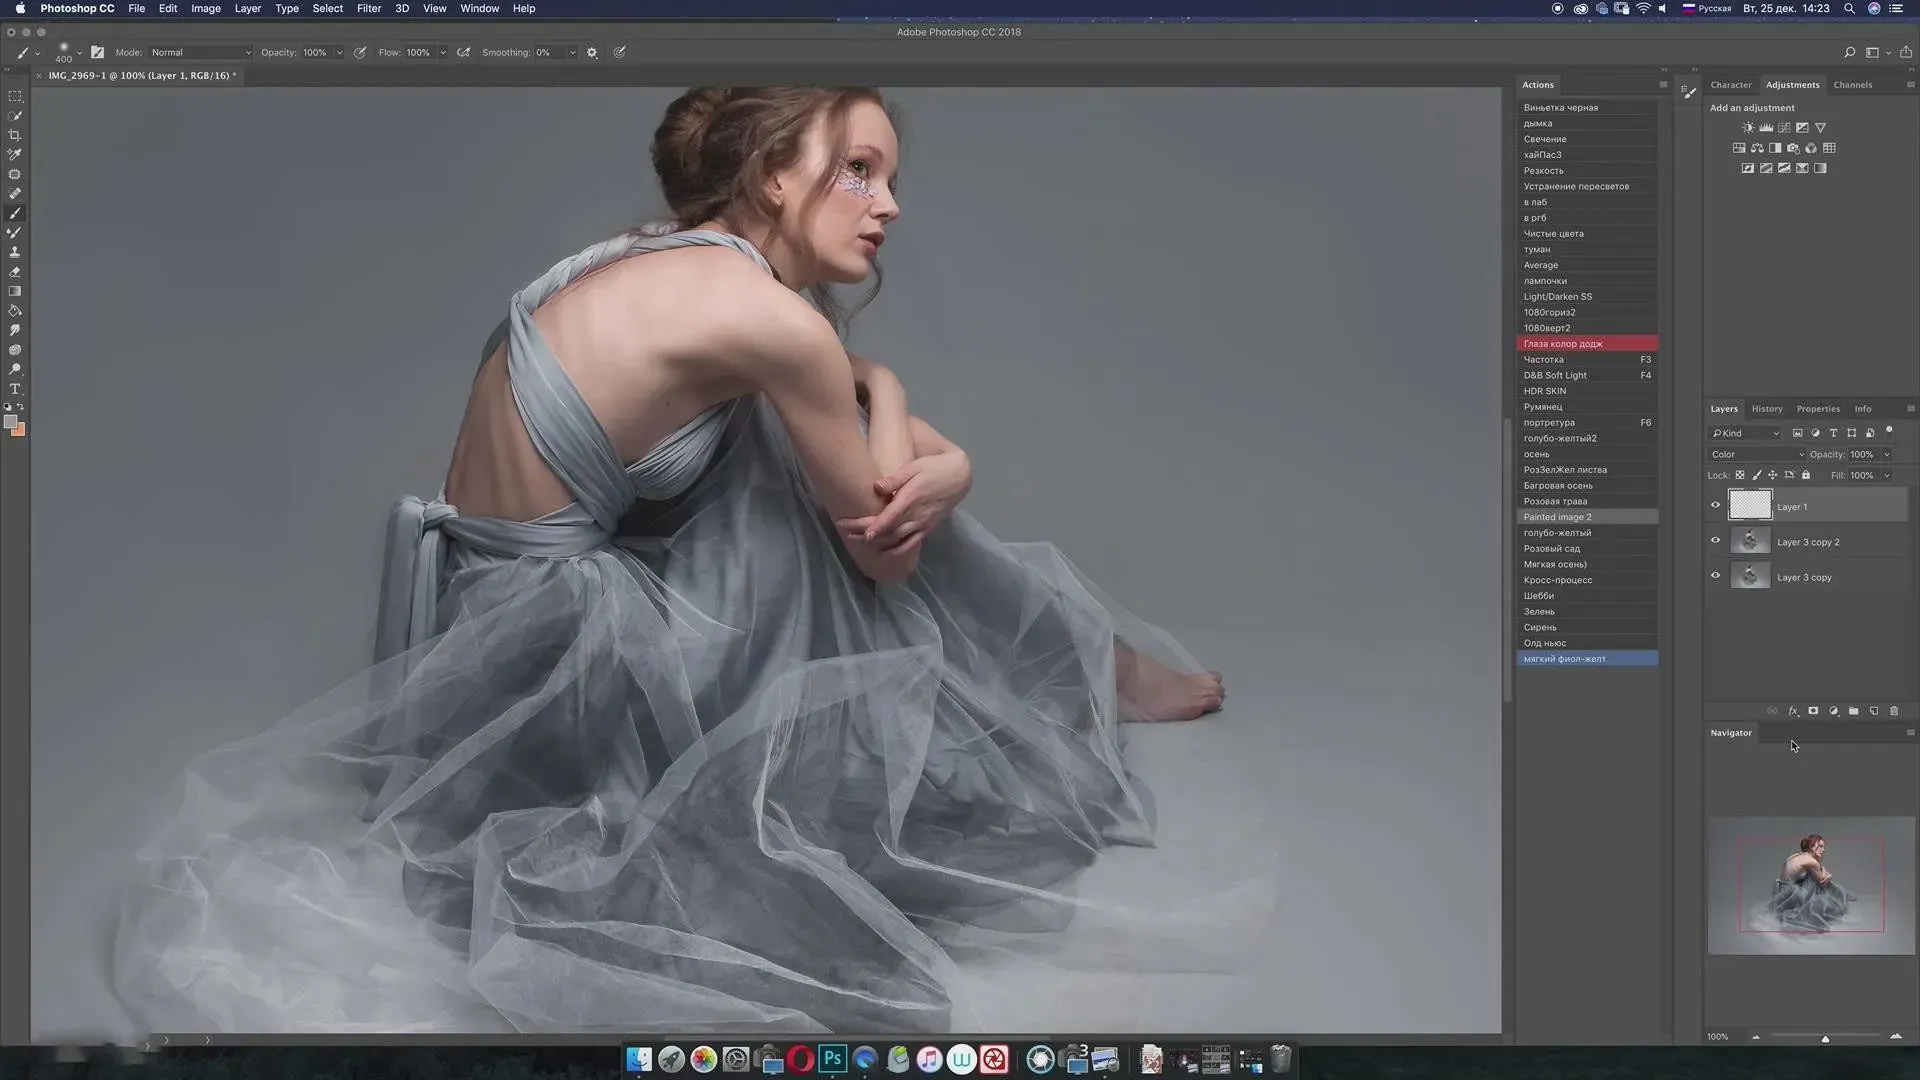
Task: Create a new layer with bottom icon
Action: tap(1874, 711)
